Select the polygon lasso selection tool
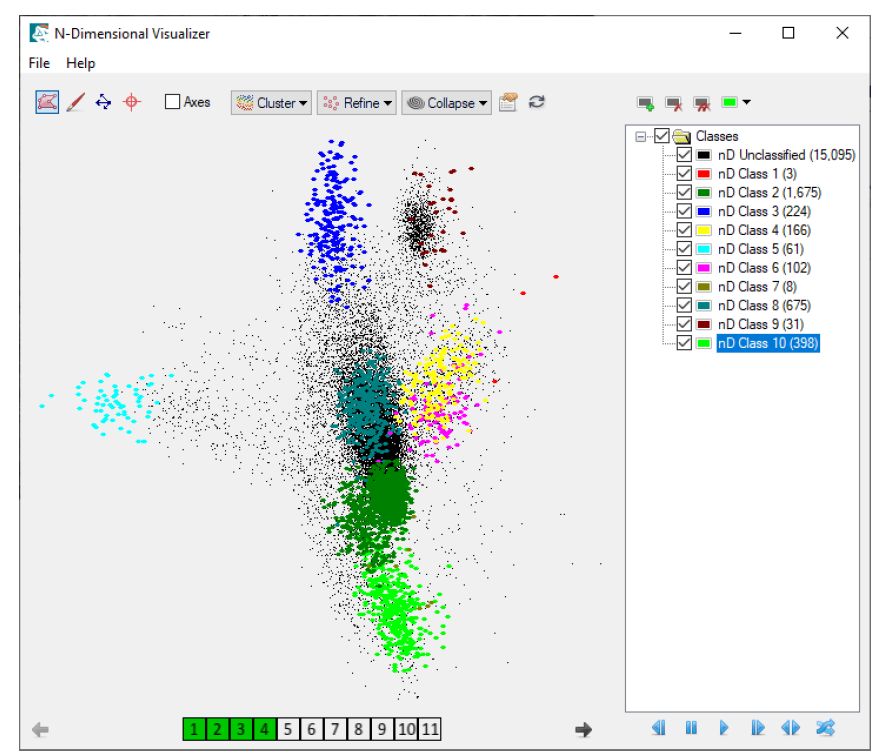Image resolution: width=880 pixels, height=754 pixels. (x=47, y=102)
